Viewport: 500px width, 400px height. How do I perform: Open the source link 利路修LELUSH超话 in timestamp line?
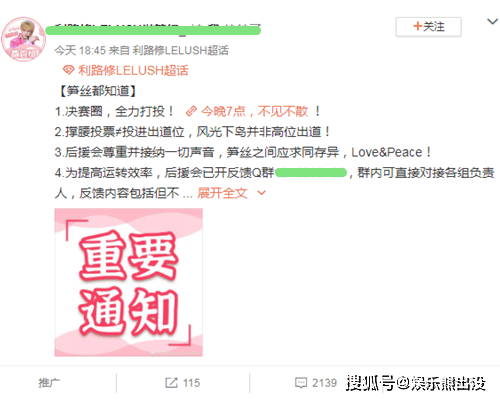(181, 50)
